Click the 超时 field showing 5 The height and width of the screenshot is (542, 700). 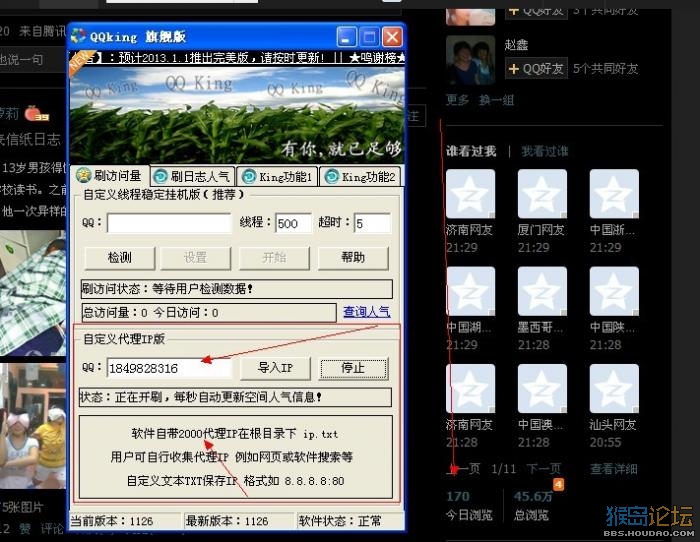(372, 223)
